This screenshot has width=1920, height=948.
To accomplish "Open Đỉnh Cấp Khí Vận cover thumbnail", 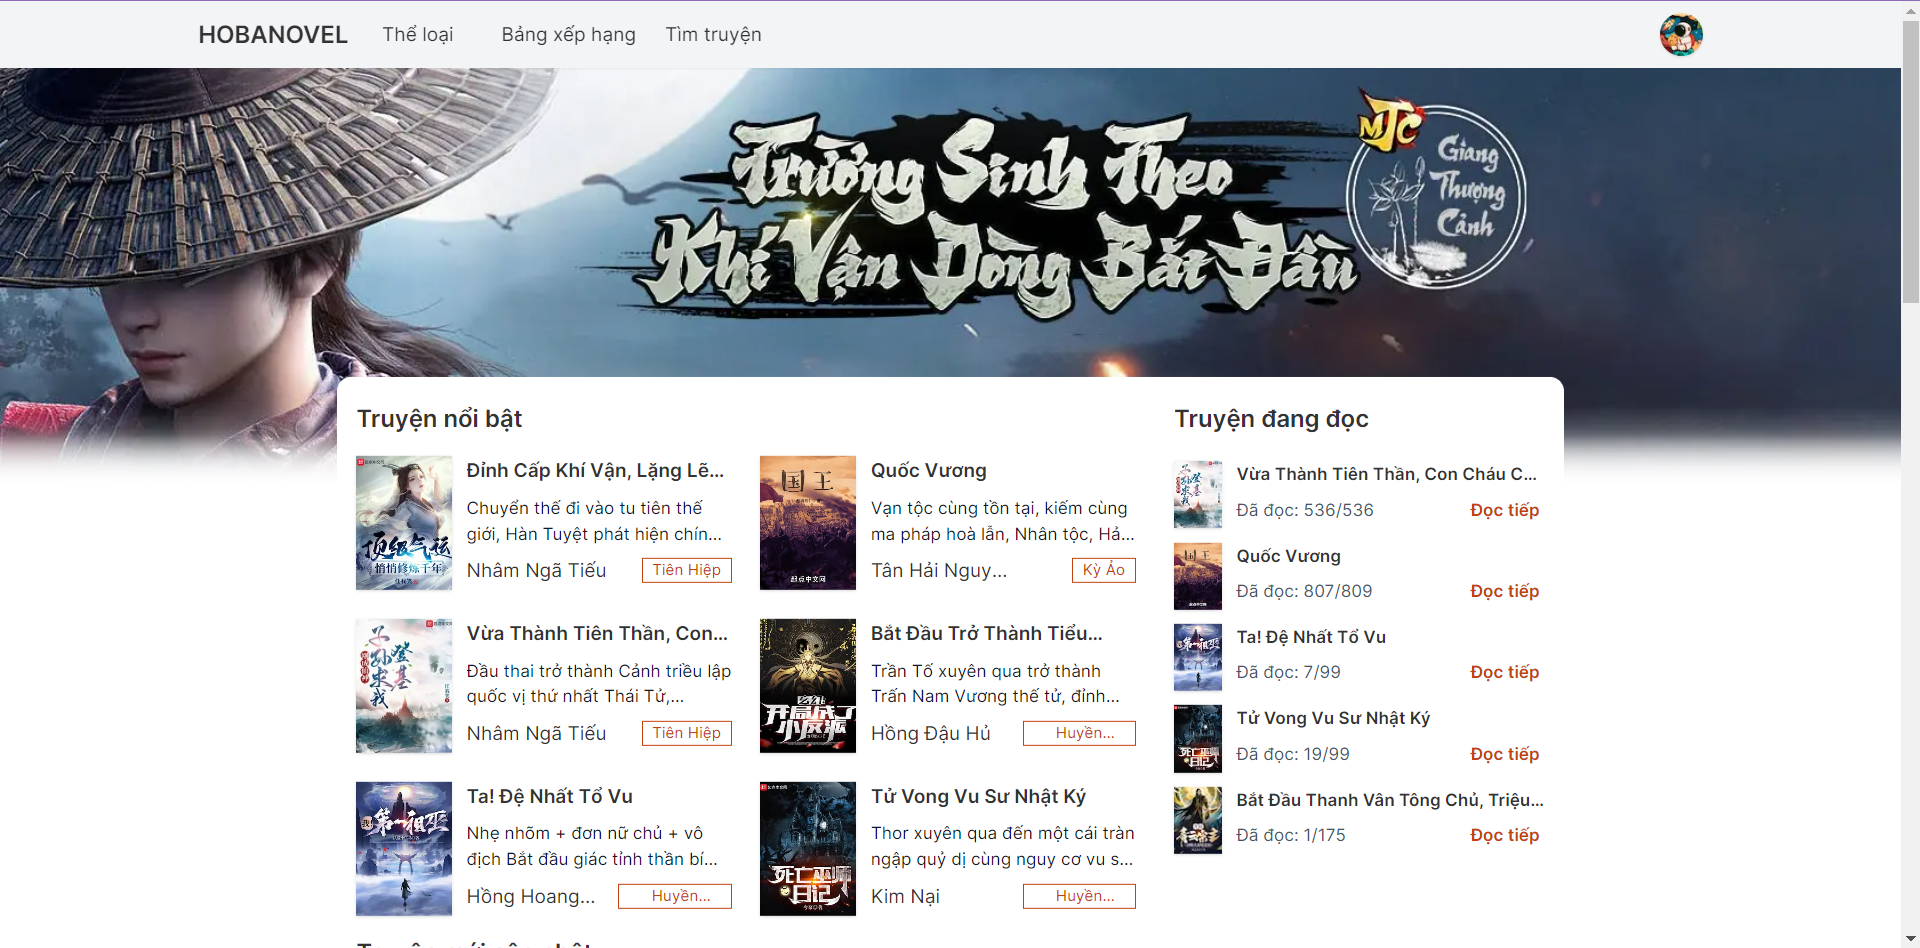I will tap(404, 523).
